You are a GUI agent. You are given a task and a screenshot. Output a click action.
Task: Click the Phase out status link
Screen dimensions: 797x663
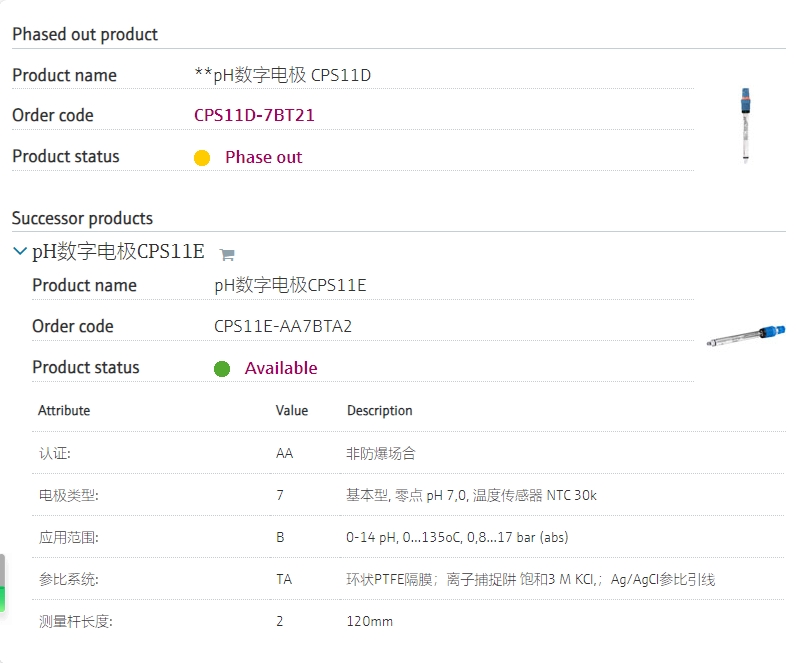(x=263, y=157)
